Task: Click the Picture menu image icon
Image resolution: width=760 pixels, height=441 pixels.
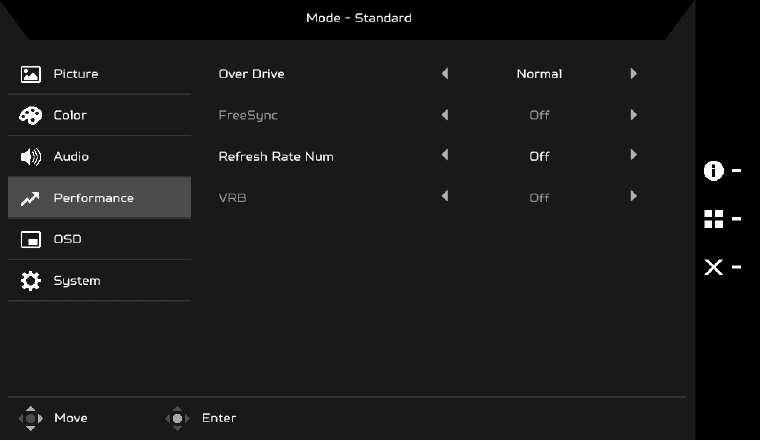Action: click(x=31, y=74)
